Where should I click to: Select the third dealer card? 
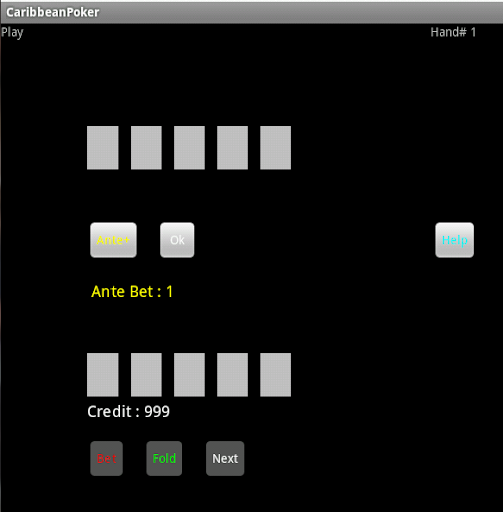(189, 148)
